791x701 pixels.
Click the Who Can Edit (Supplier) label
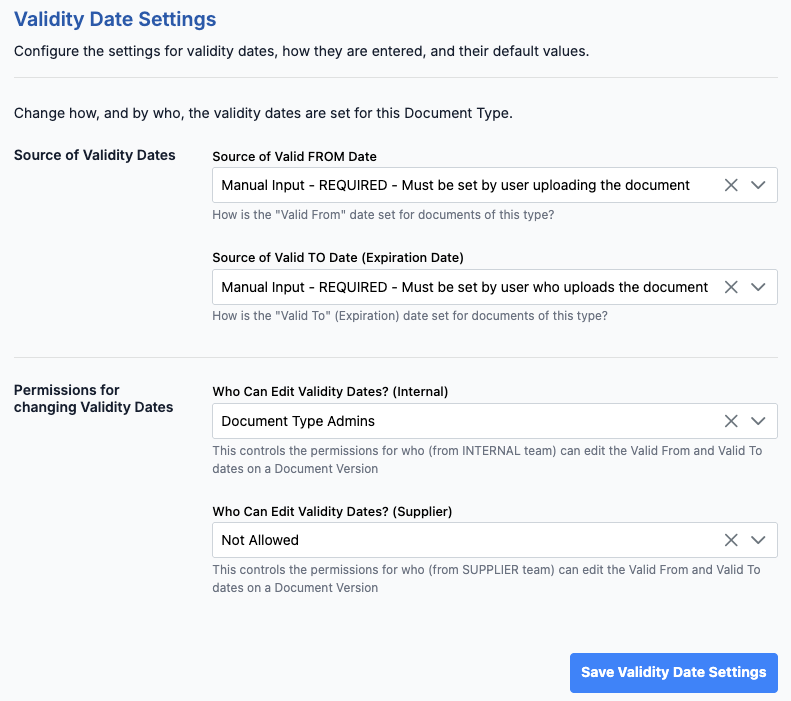pos(332,511)
